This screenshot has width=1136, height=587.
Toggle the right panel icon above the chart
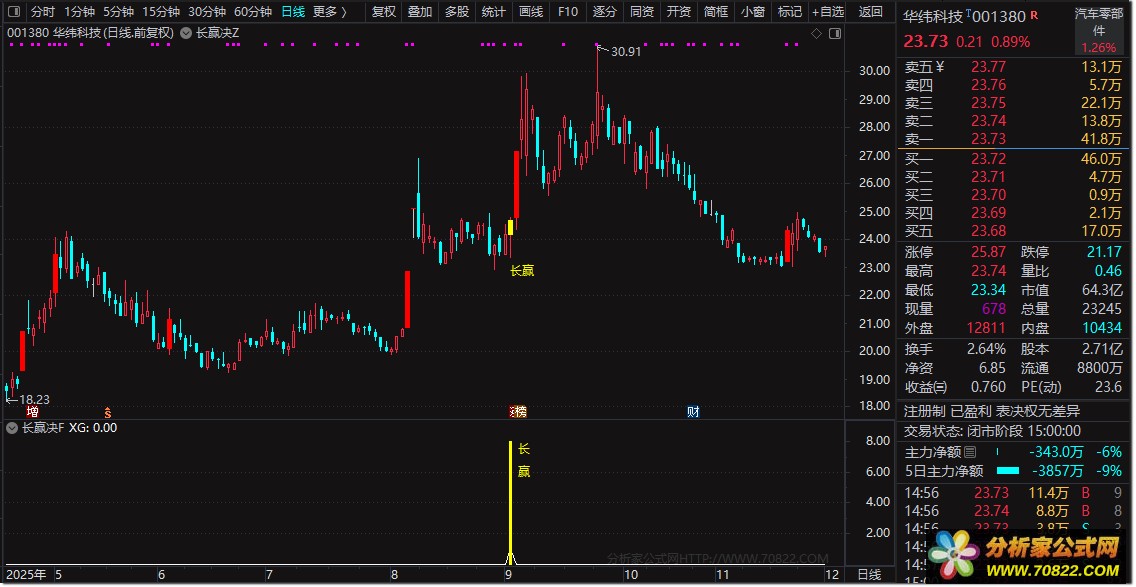point(835,33)
